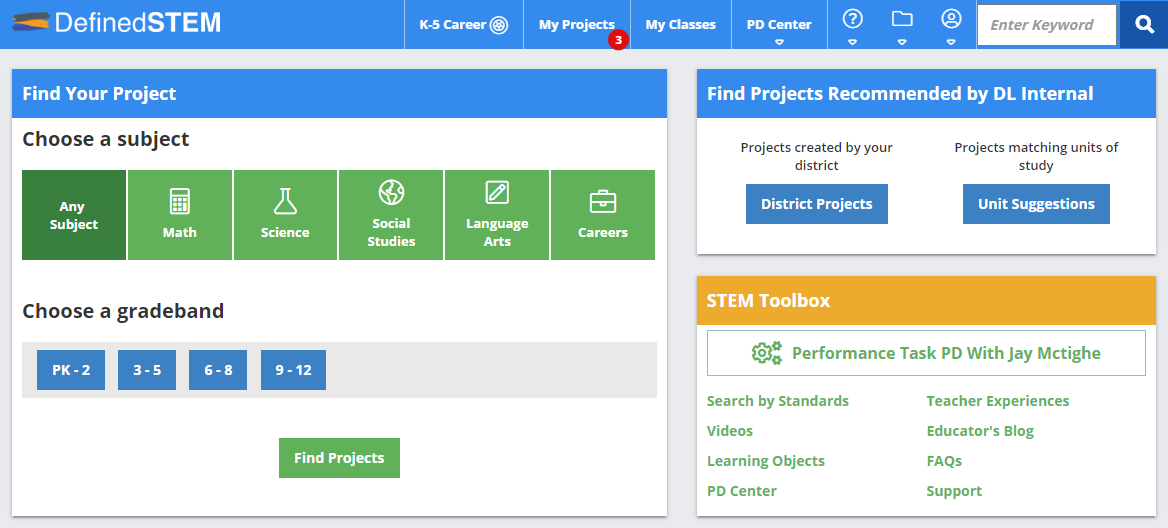Viewport: 1168px width, 528px height.
Task: Select the Math subject calculator tile
Action: click(180, 215)
